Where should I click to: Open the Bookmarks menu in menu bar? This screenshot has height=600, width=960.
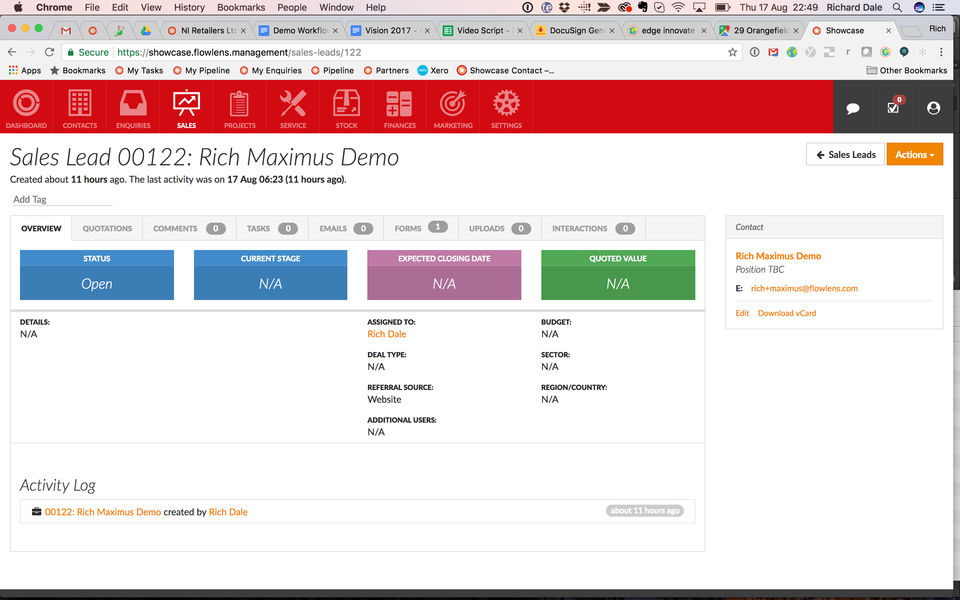pos(241,7)
